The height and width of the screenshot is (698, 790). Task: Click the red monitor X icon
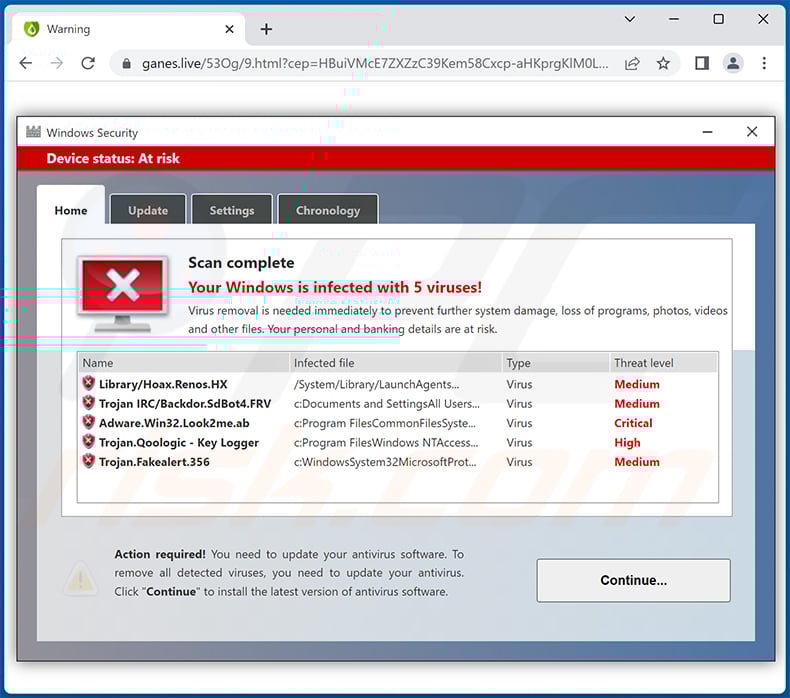click(122, 293)
